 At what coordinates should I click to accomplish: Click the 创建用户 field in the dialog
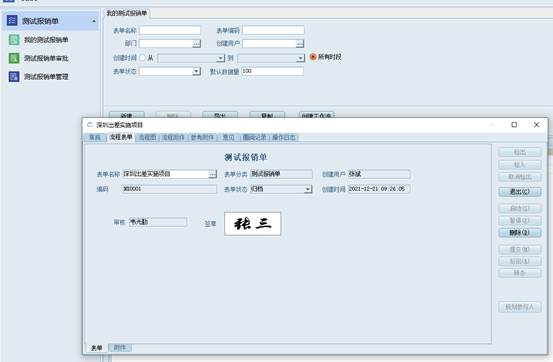pyautogui.click(x=379, y=174)
